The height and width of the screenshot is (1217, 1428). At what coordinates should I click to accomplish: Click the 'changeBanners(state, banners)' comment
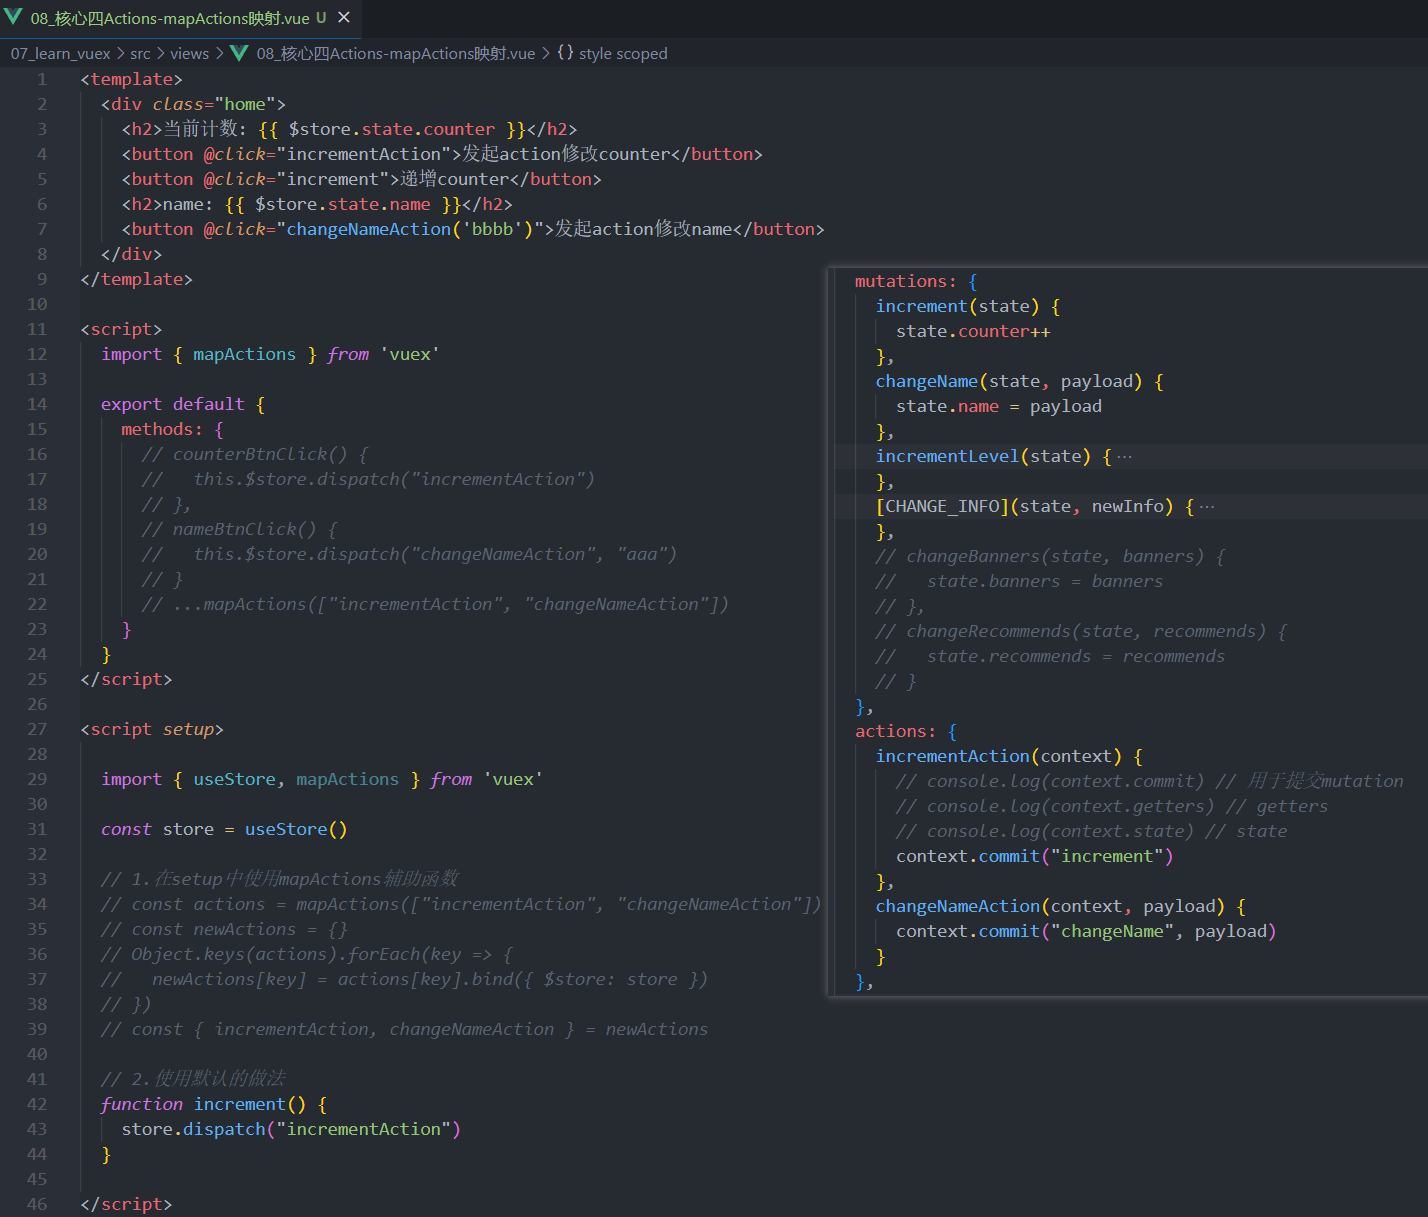point(1050,556)
